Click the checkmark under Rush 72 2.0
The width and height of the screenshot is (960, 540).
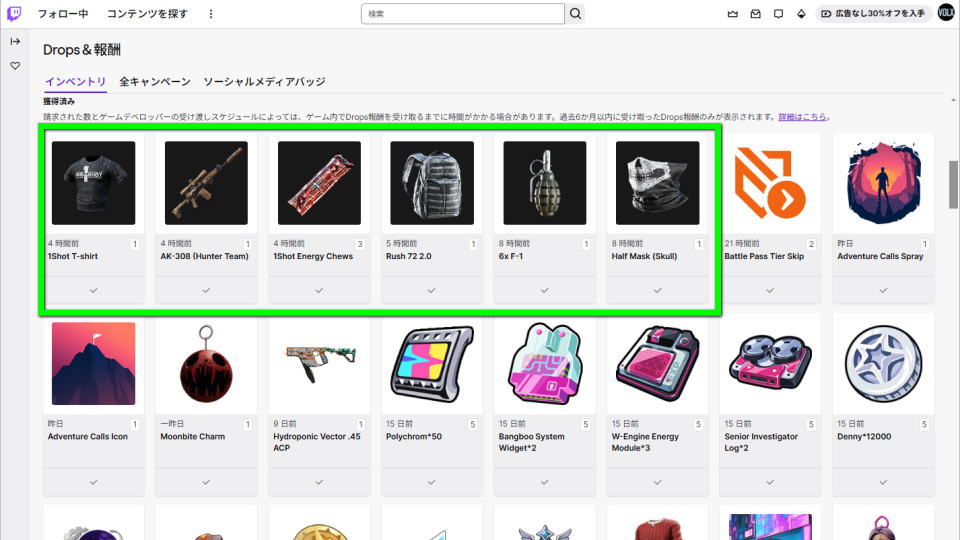[x=432, y=290]
